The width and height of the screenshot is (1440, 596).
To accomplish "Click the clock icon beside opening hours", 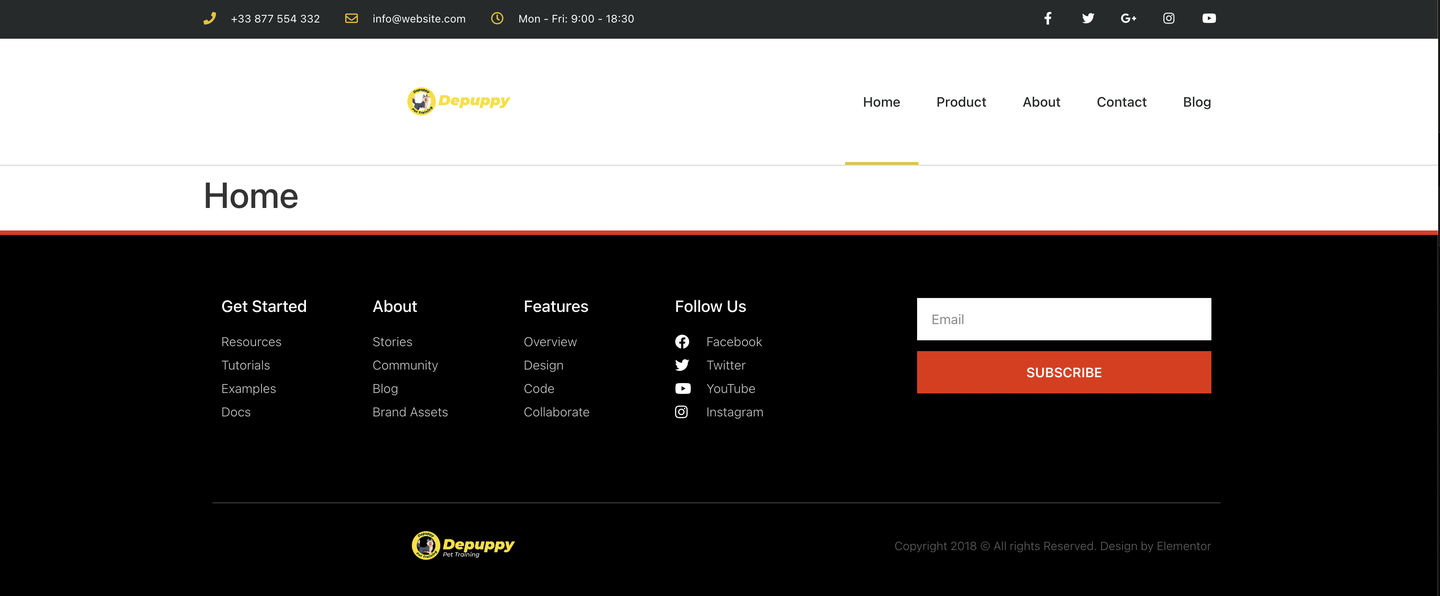I will click(x=497, y=18).
